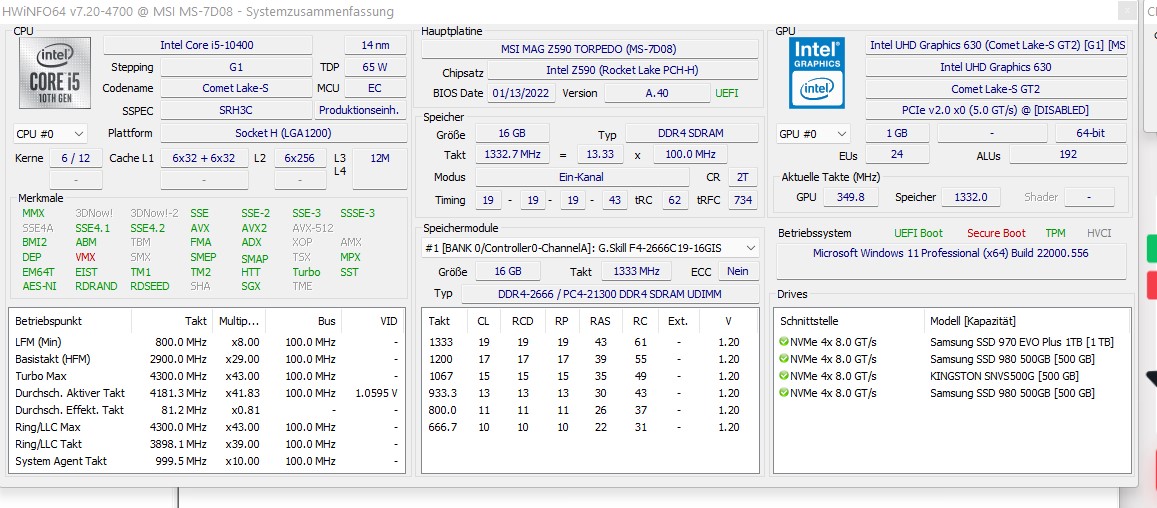The width and height of the screenshot is (1157, 508).
Task: Select the Ring/LLC Takt row
Action: coord(207,444)
